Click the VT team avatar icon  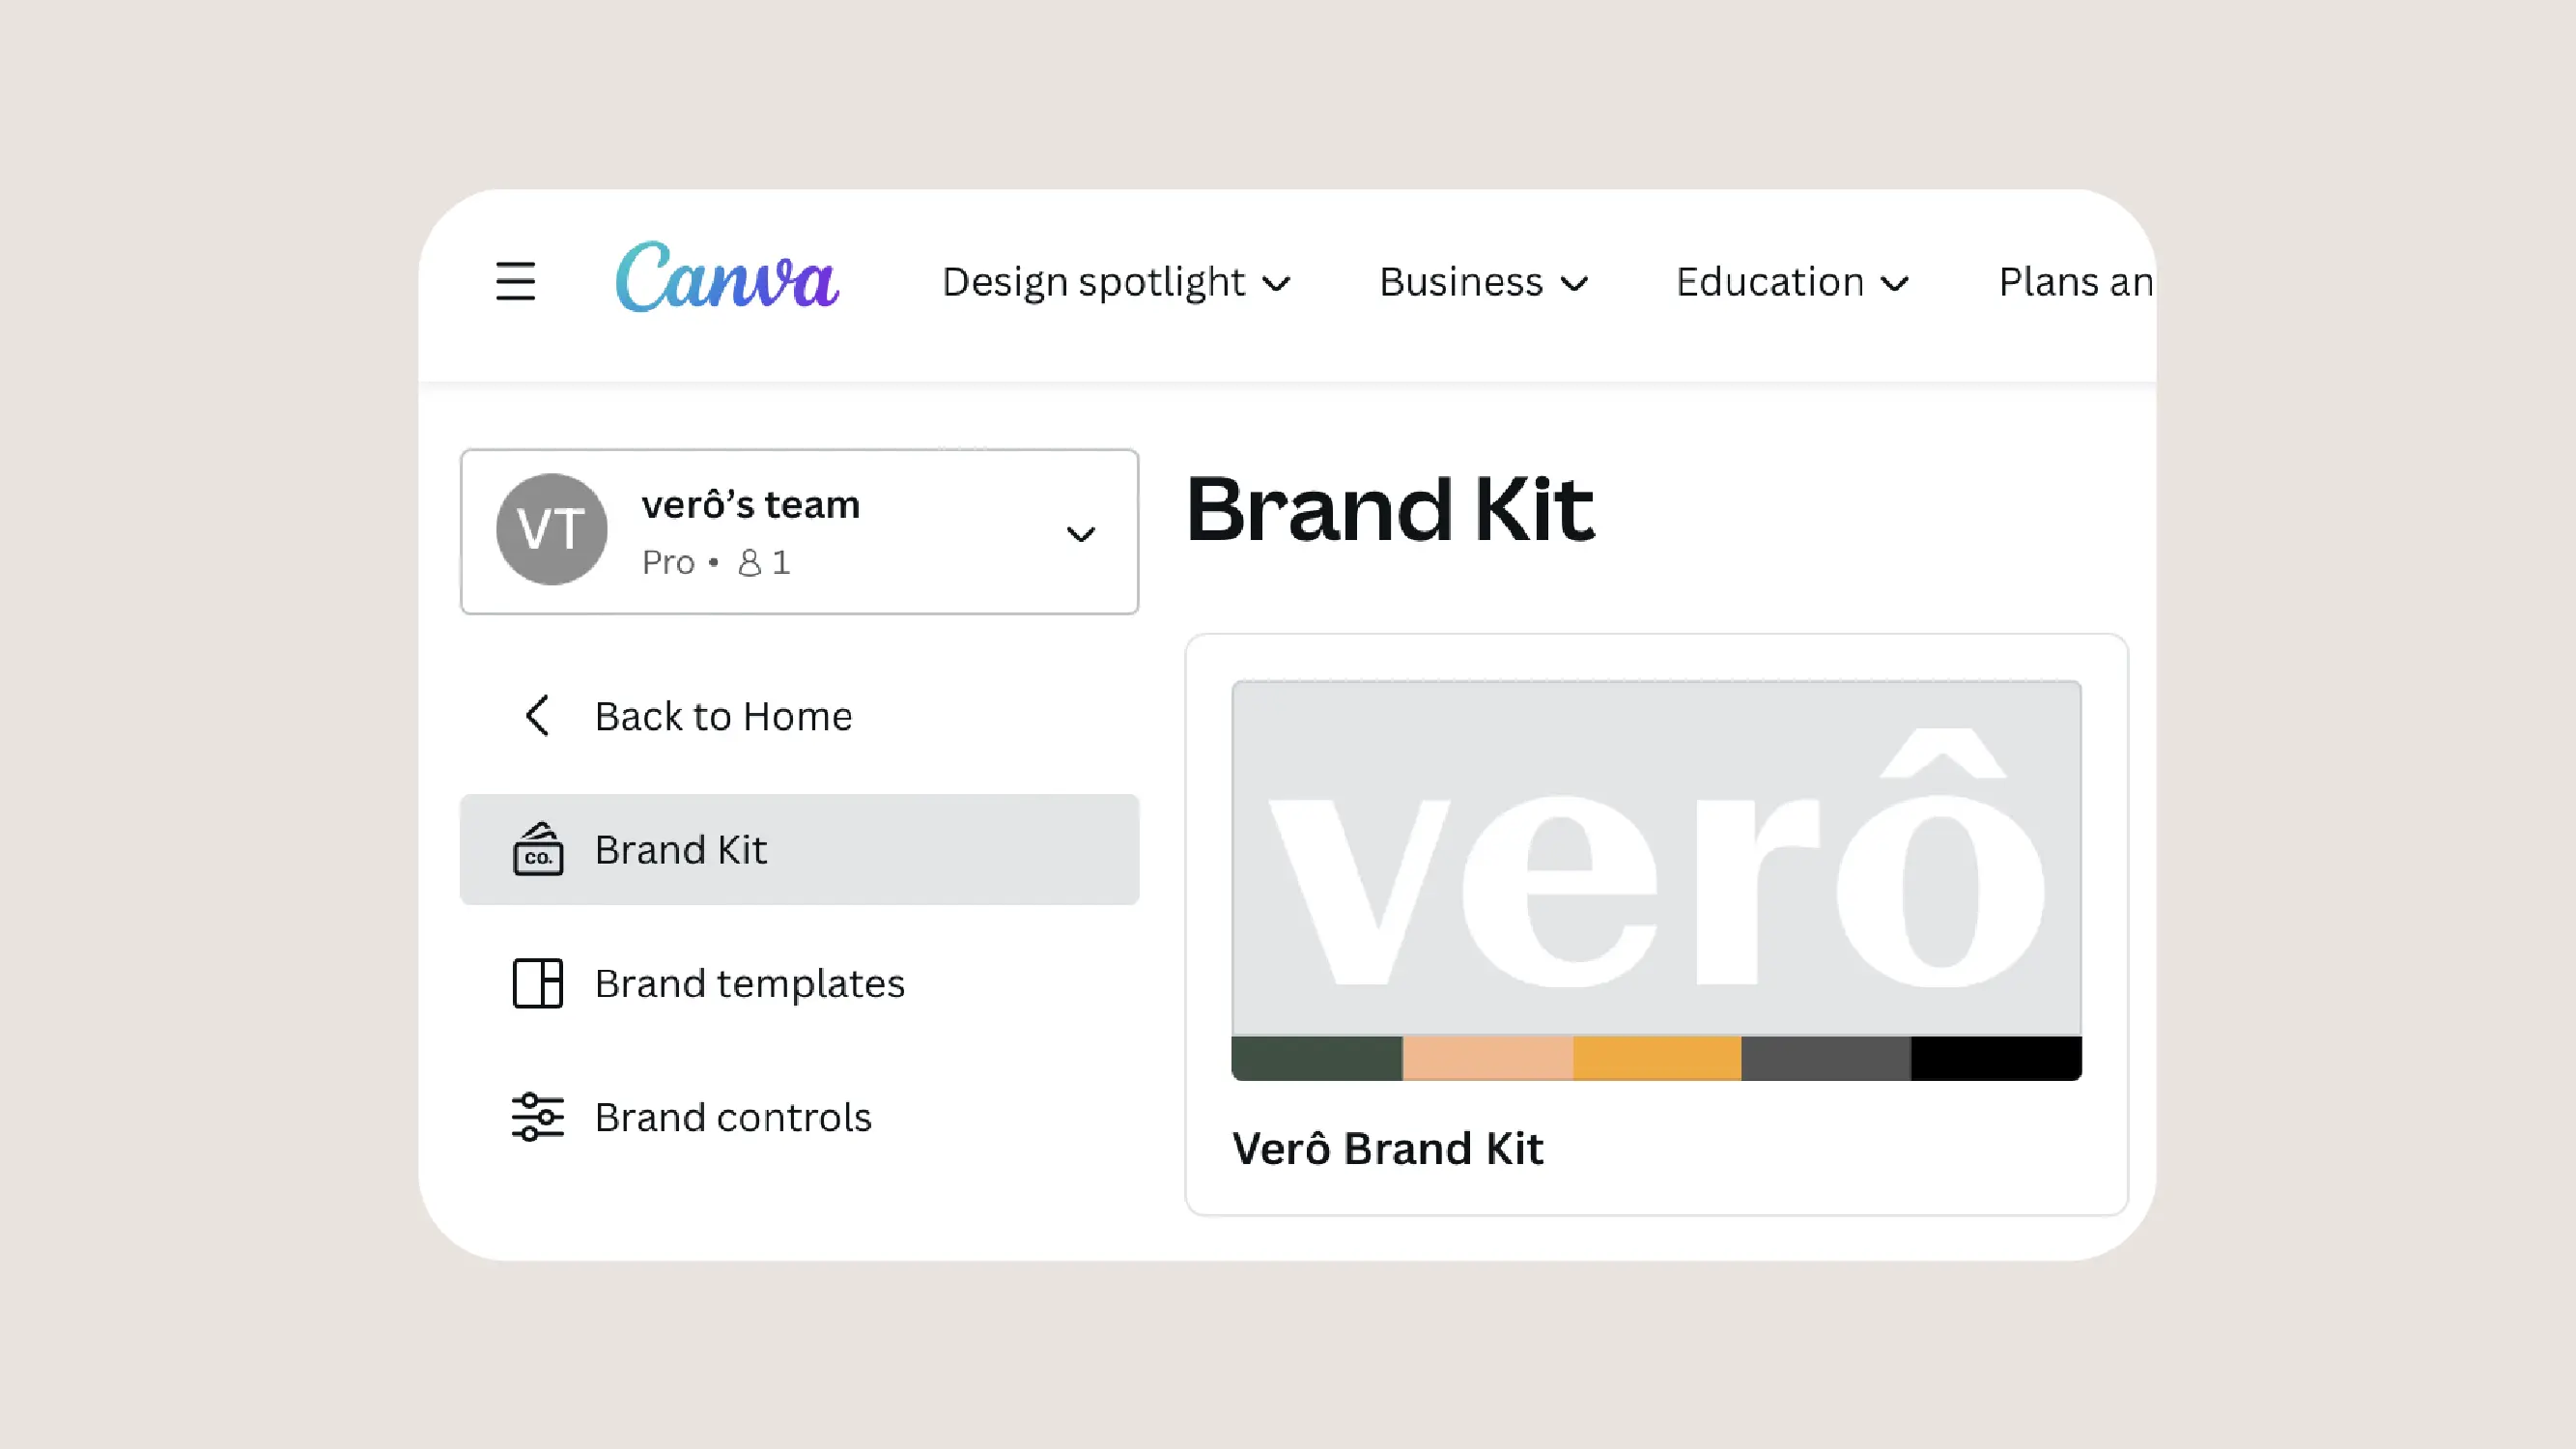click(x=552, y=529)
